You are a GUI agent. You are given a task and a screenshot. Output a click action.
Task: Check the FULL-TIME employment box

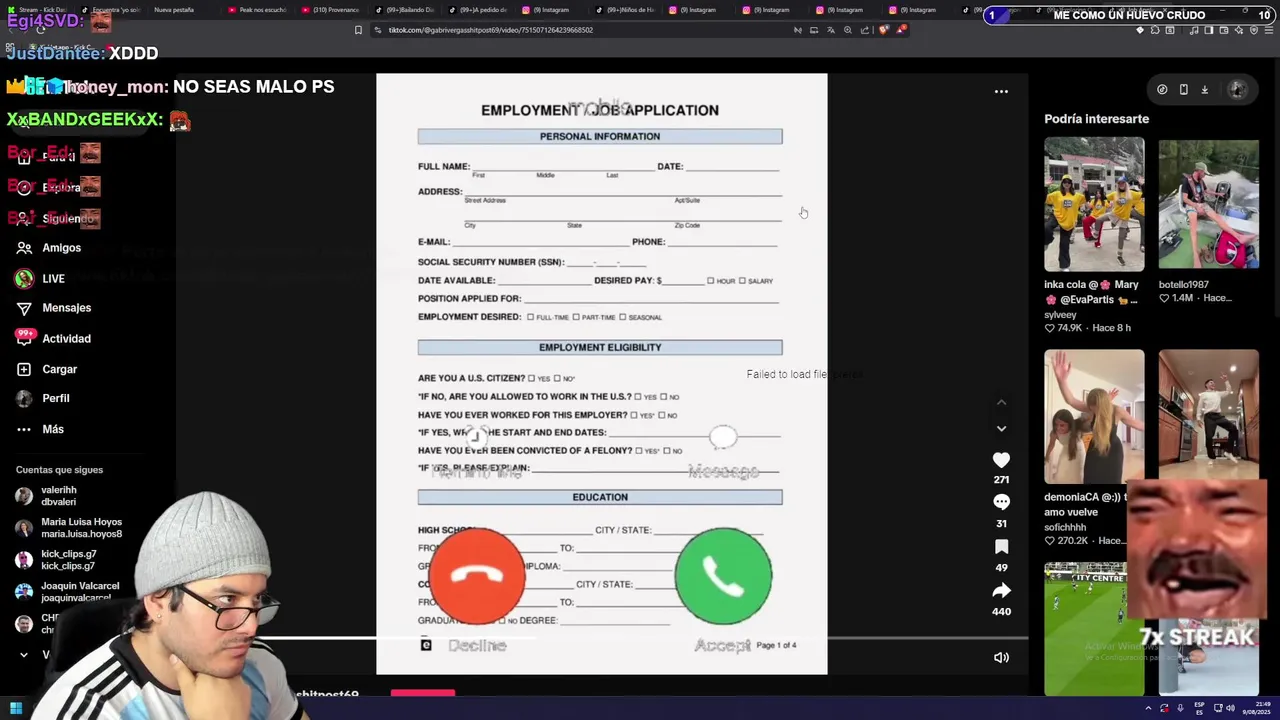(x=530, y=317)
